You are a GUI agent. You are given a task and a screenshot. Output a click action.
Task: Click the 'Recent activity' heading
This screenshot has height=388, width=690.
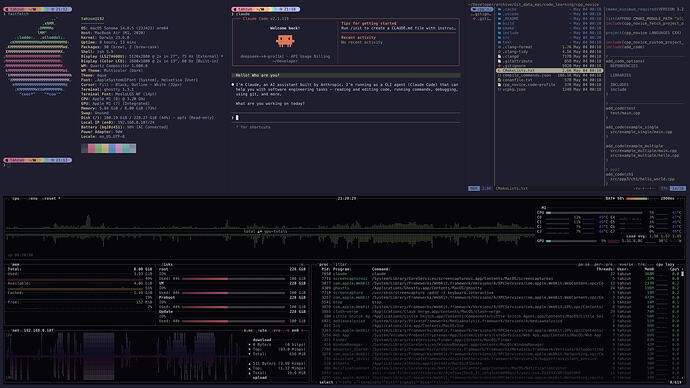coord(358,38)
